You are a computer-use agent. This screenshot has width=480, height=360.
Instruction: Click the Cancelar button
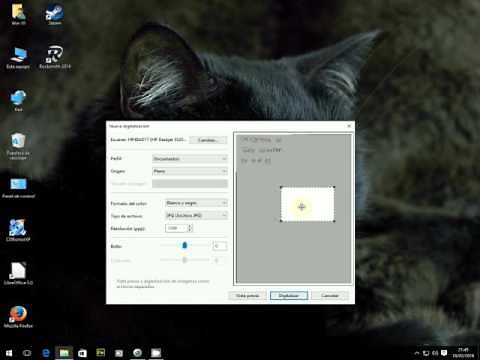click(x=330, y=296)
